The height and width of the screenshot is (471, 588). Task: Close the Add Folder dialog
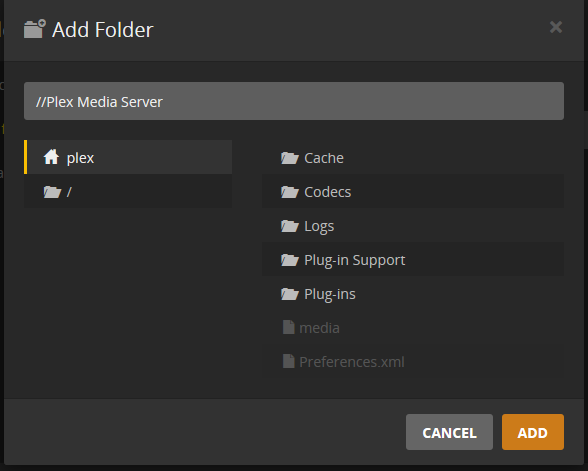[x=556, y=27]
